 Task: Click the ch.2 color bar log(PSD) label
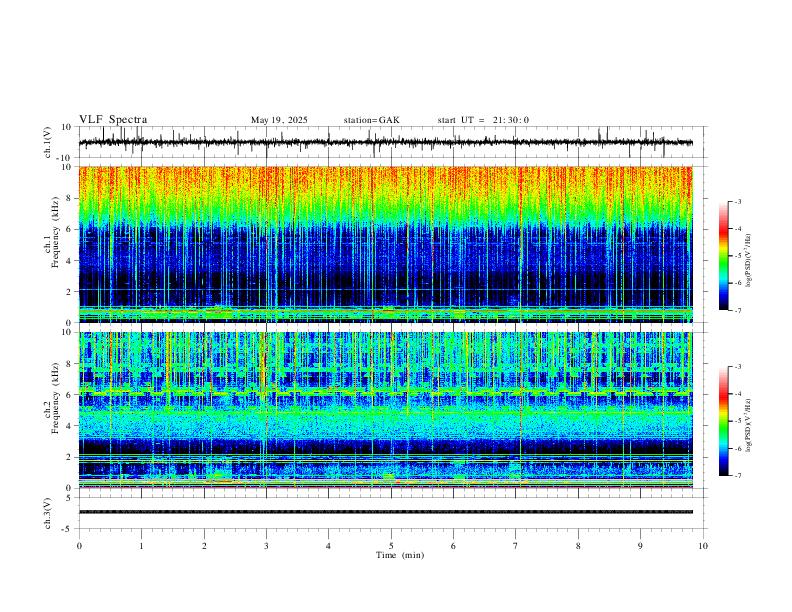(x=748, y=426)
